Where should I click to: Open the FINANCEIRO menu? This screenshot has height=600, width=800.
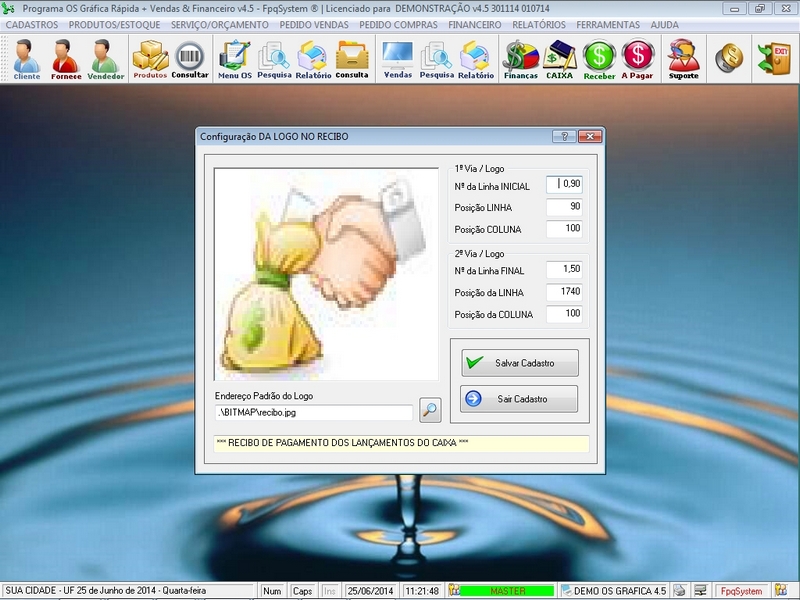475,24
